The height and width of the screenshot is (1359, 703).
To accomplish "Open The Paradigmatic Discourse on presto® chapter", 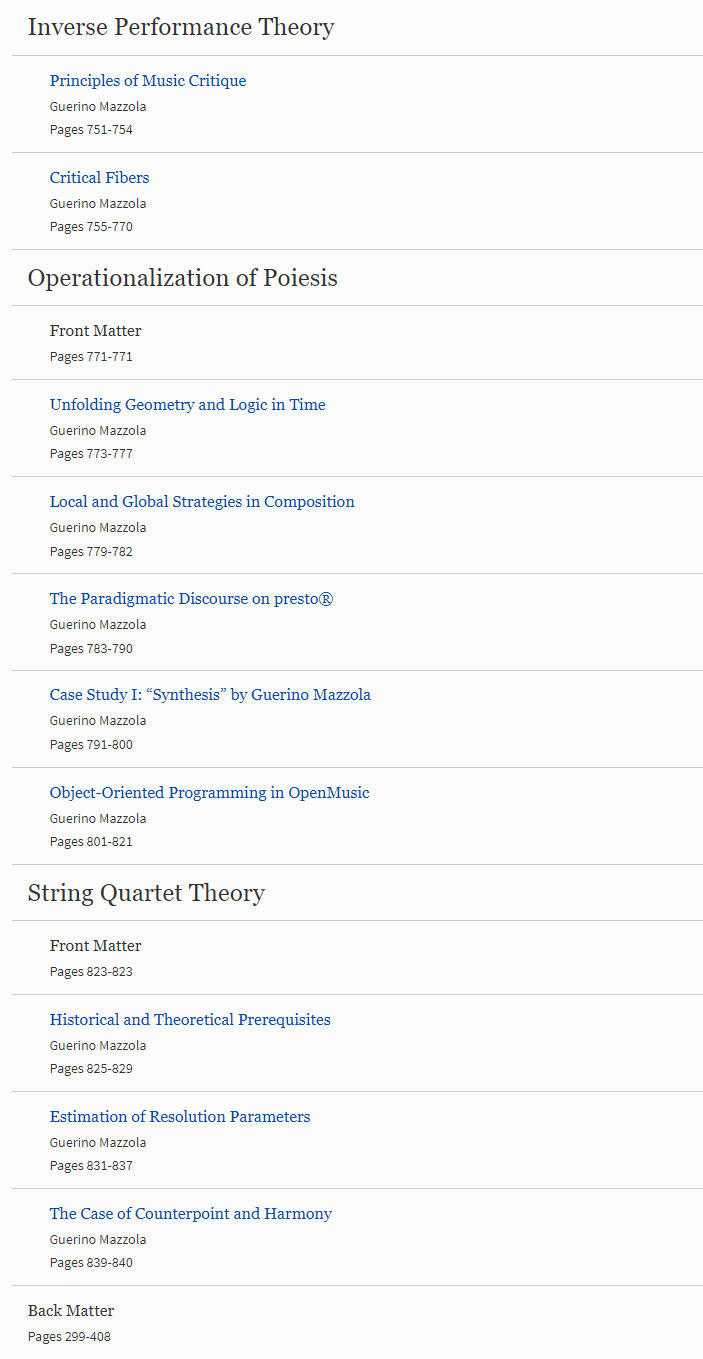I will point(192,599).
